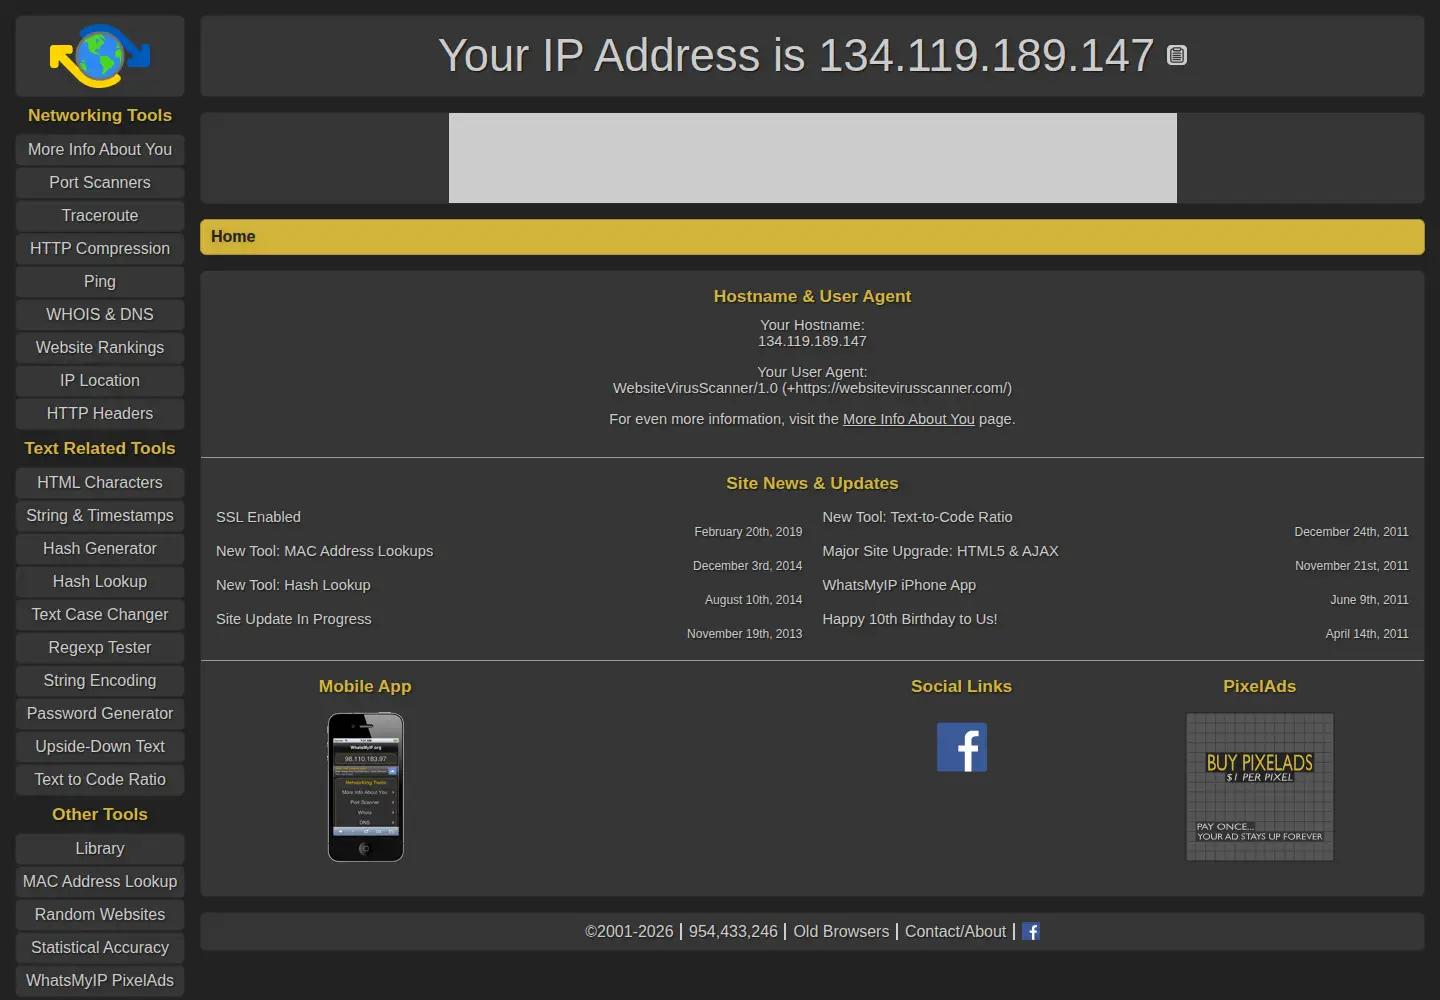Click the Mobile App heading

click(365, 686)
